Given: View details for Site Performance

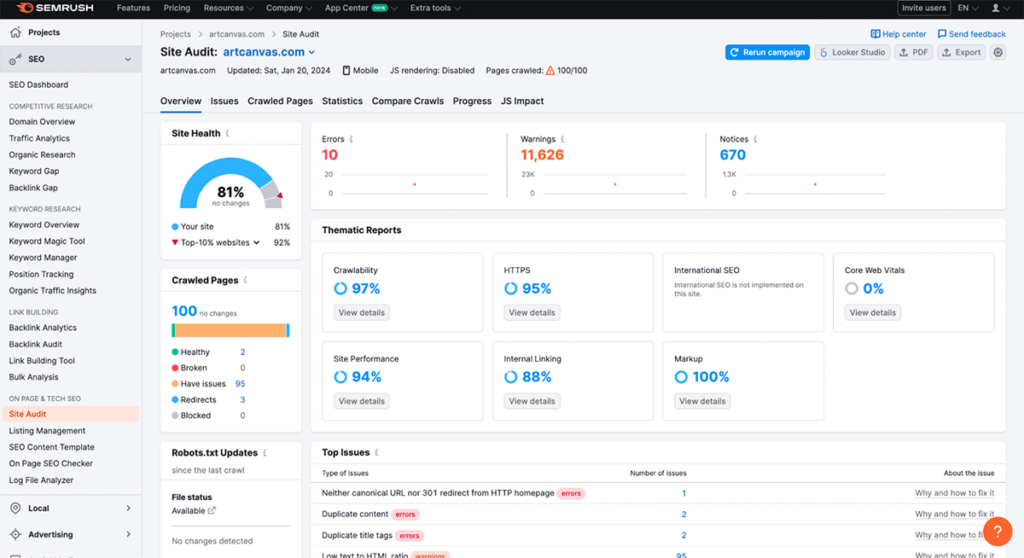Looking at the screenshot, I should [x=362, y=401].
